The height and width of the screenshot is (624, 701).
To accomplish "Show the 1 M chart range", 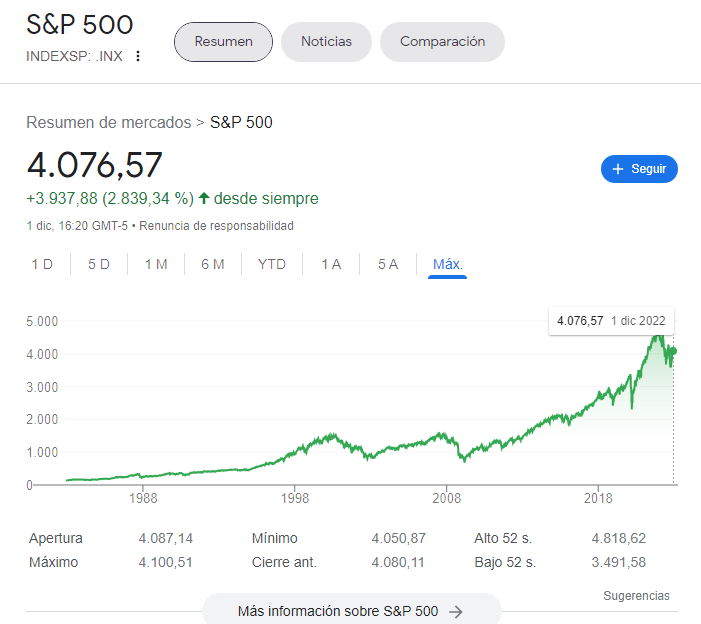I will (x=155, y=264).
